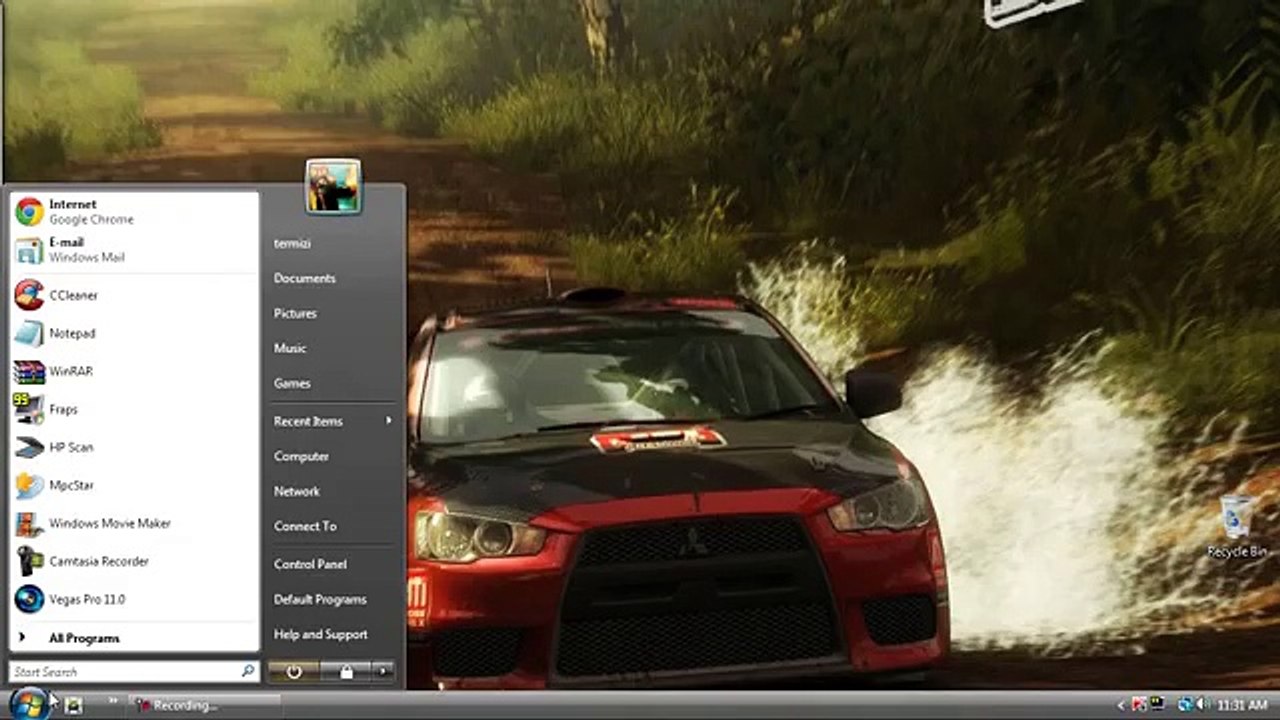Open Fraps from the program list
Viewport: 1280px width, 720px height.
coord(133,409)
